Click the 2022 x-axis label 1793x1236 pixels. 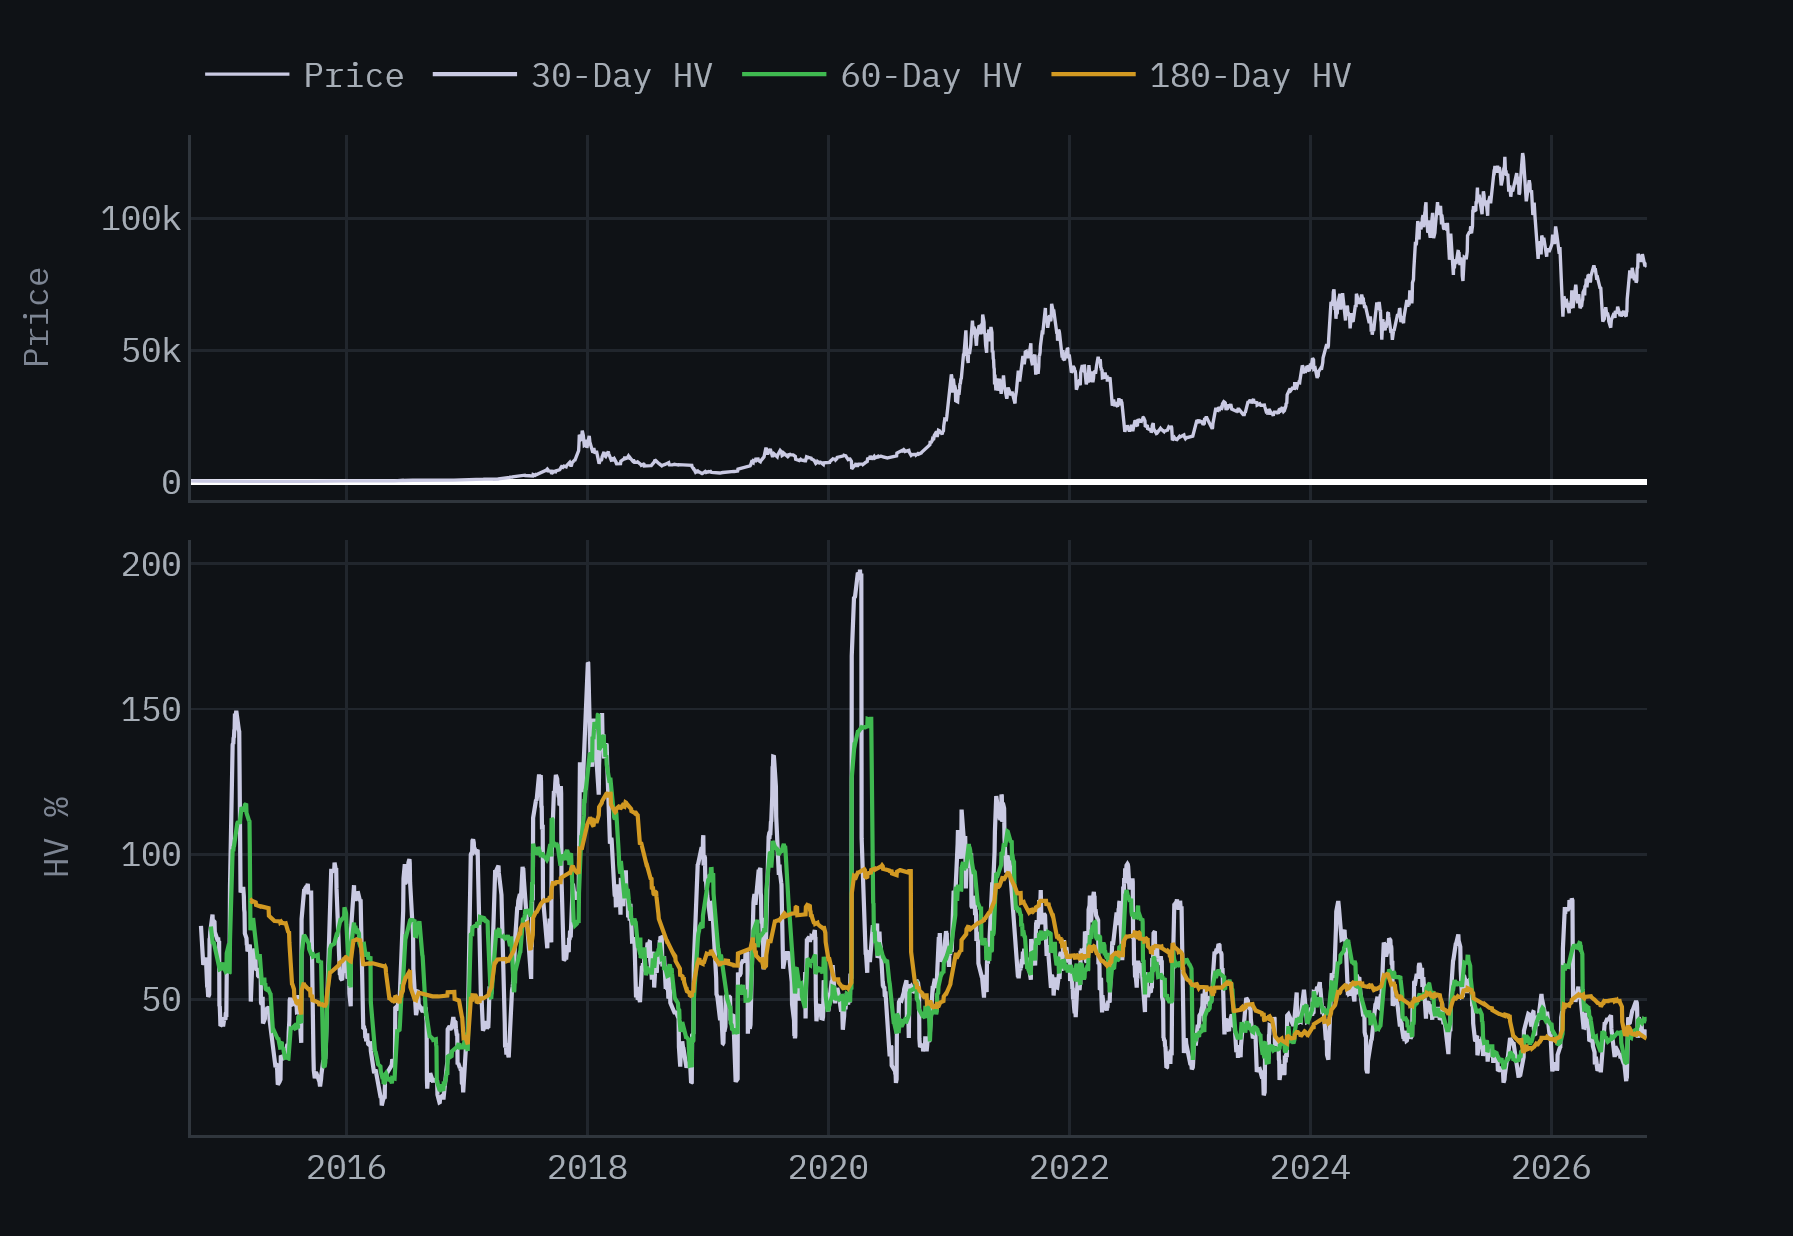click(x=1069, y=1168)
